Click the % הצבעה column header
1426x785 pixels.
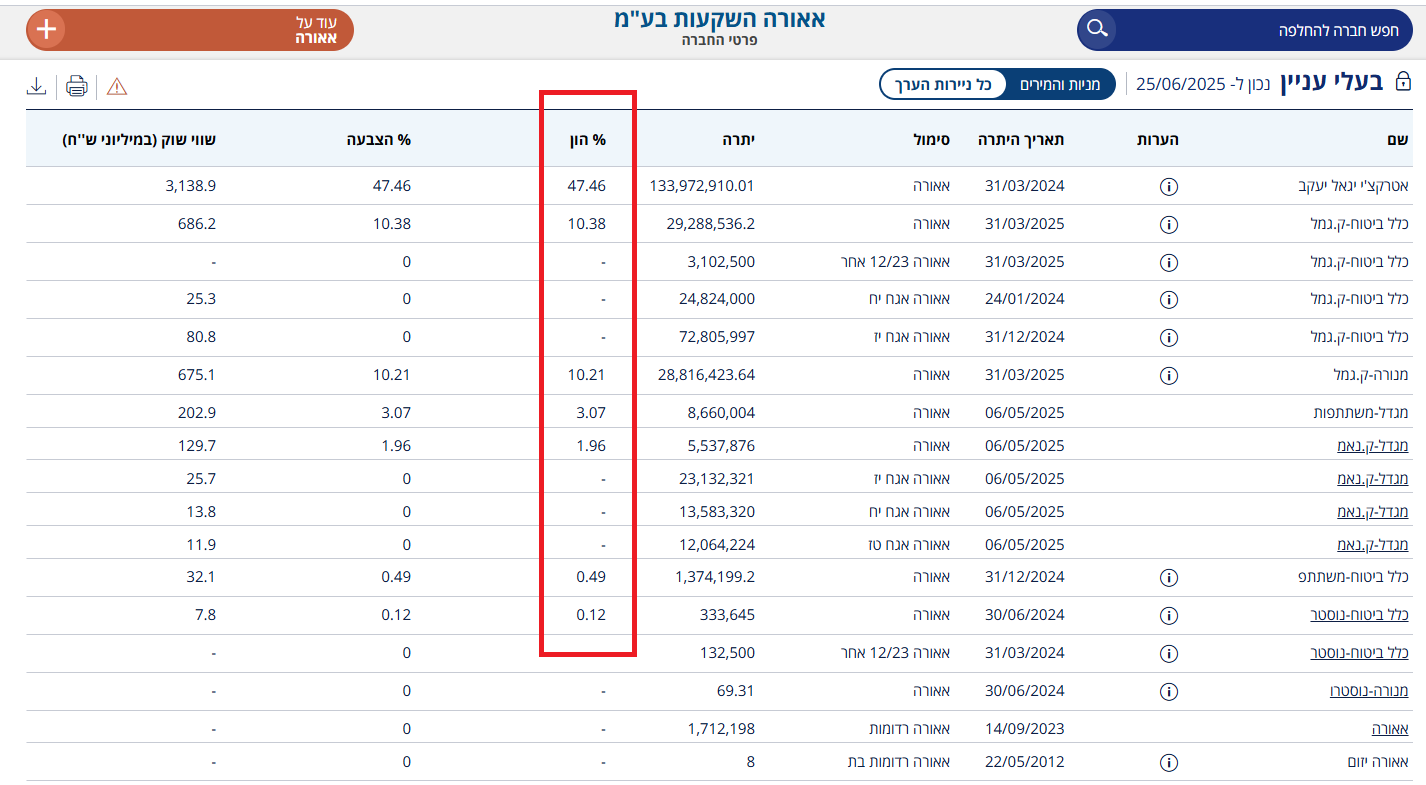(377, 140)
